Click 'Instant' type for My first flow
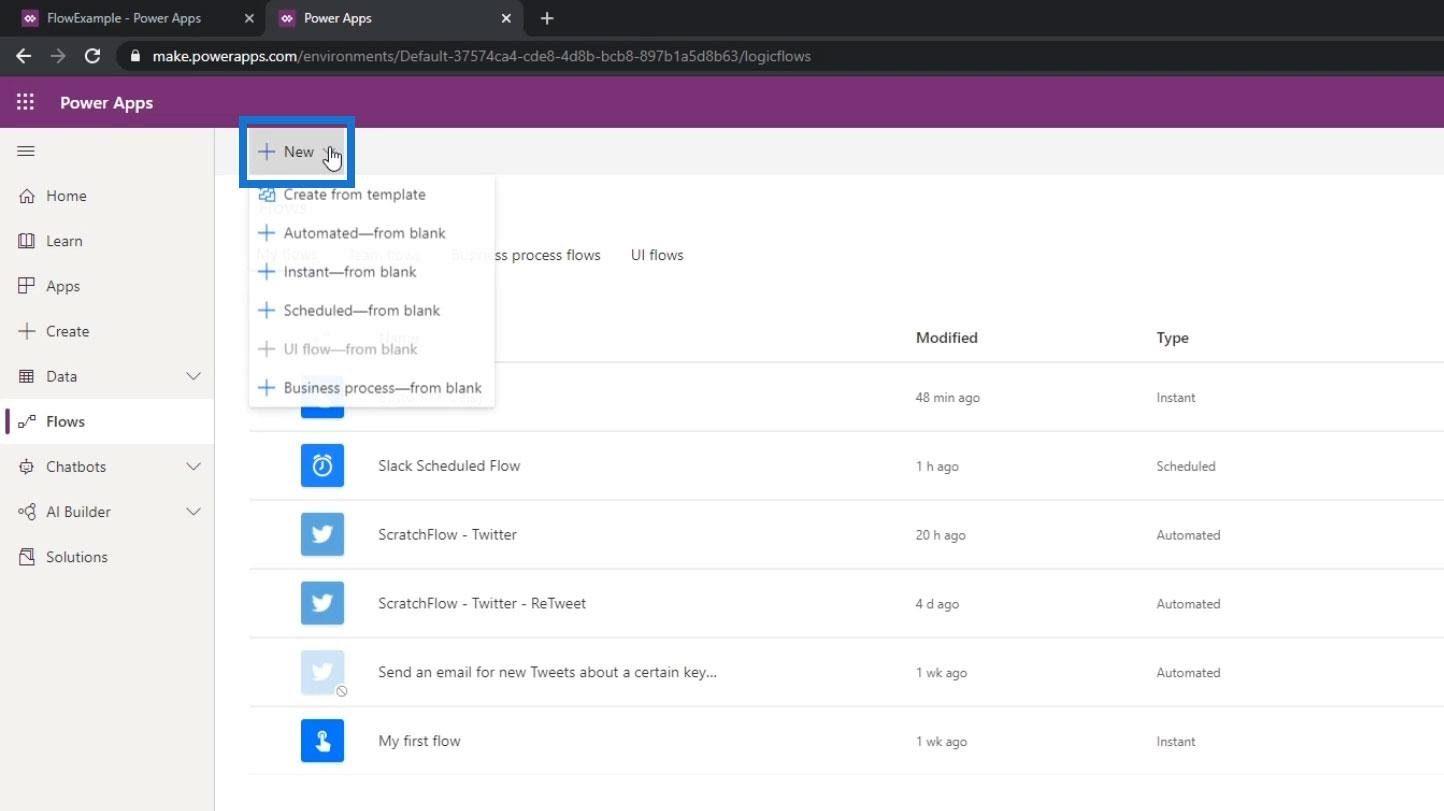Image resolution: width=1444 pixels, height=811 pixels. (x=1175, y=742)
